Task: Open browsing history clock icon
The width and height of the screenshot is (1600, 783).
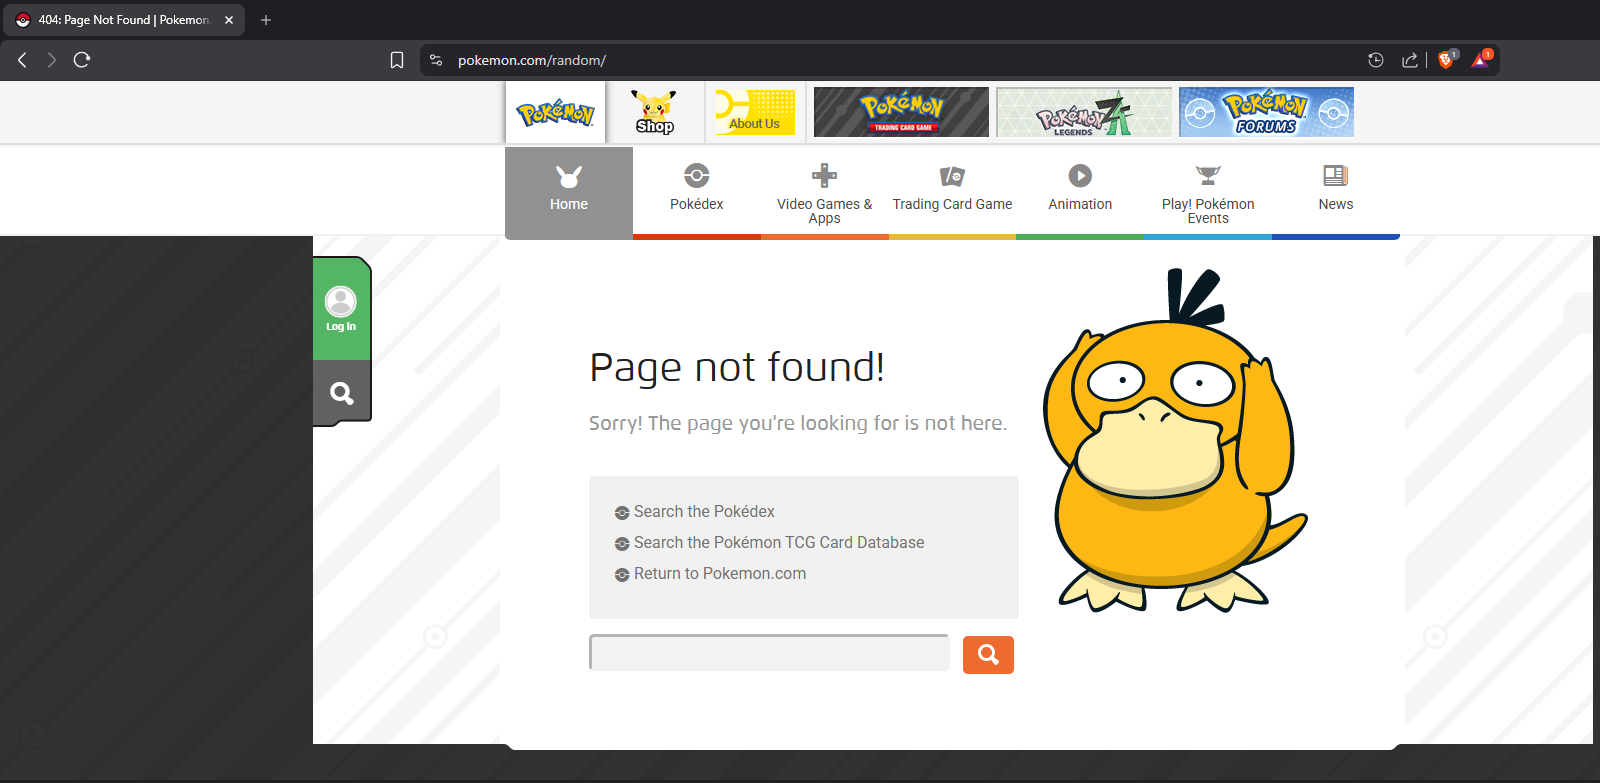Action: (1376, 60)
